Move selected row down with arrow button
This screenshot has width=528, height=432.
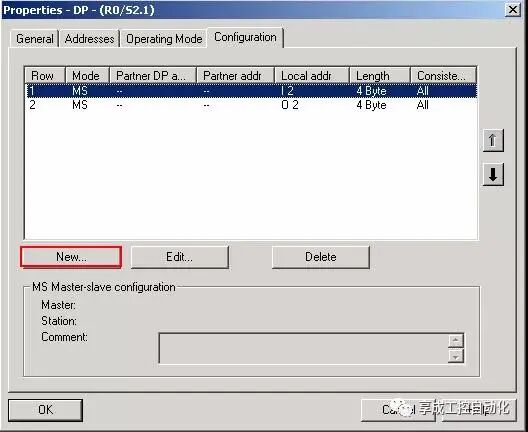click(493, 174)
